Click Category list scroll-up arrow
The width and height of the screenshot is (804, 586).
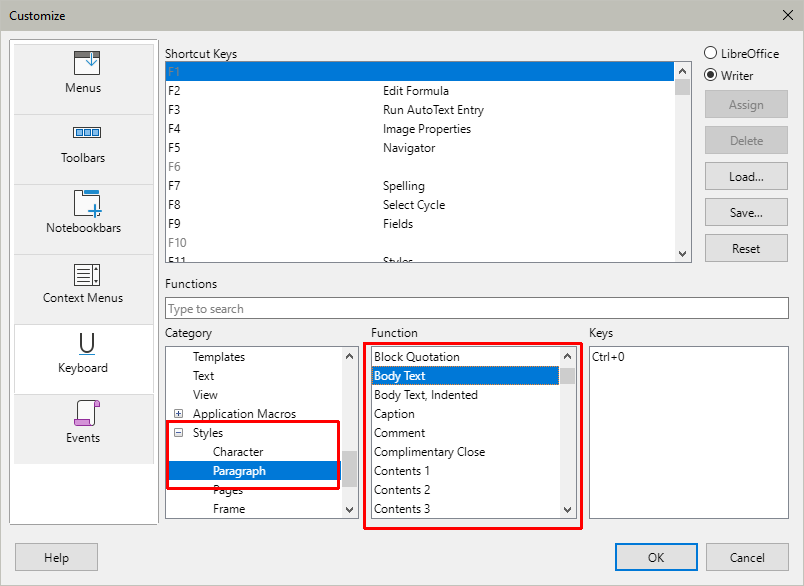coord(350,356)
